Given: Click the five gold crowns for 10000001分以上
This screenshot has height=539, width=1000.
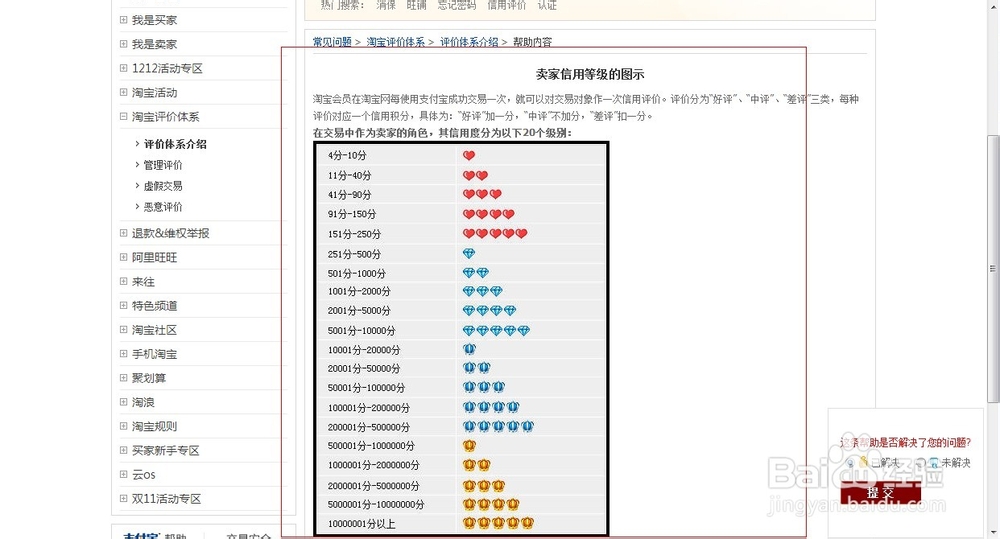Looking at the screenshot, I should click(x=498, y=524).
